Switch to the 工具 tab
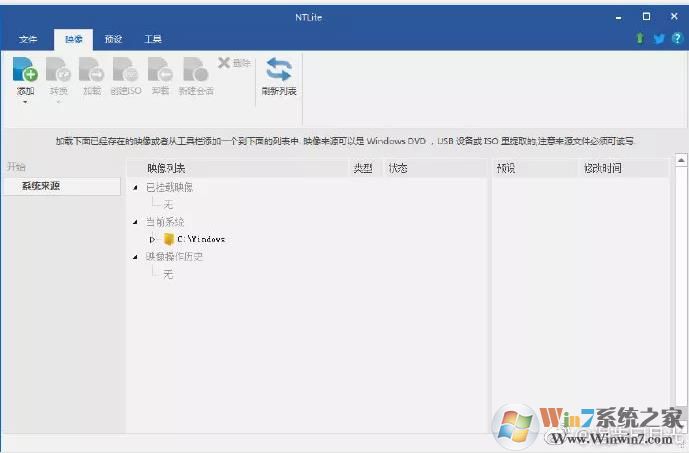Viewport: 689px width, 453px height. coord(153,39)
